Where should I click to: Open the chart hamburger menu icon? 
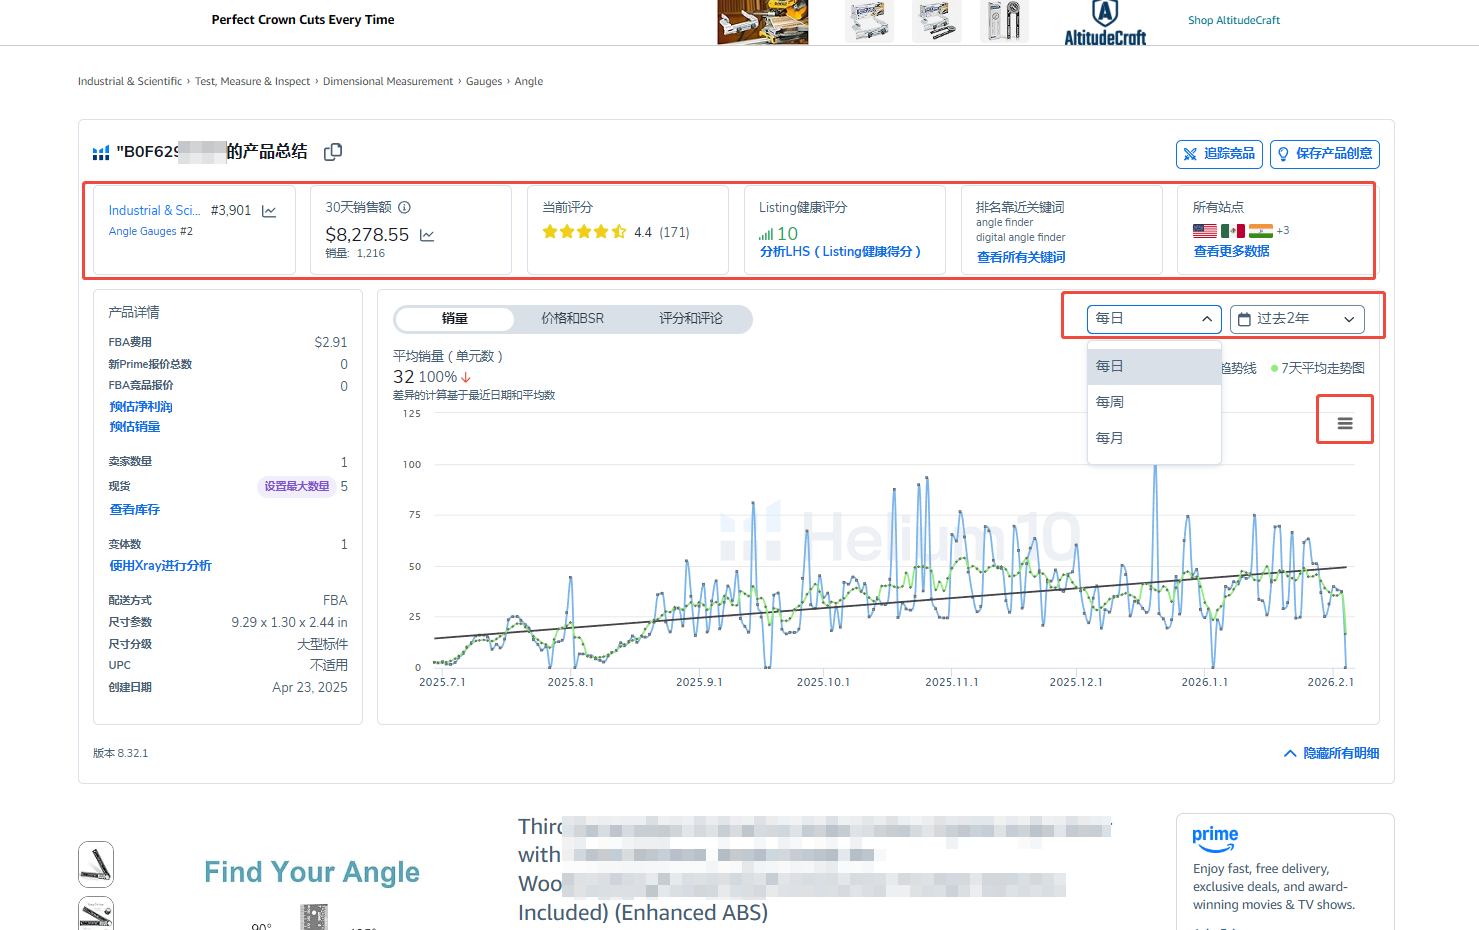(x=1345, y=424)
